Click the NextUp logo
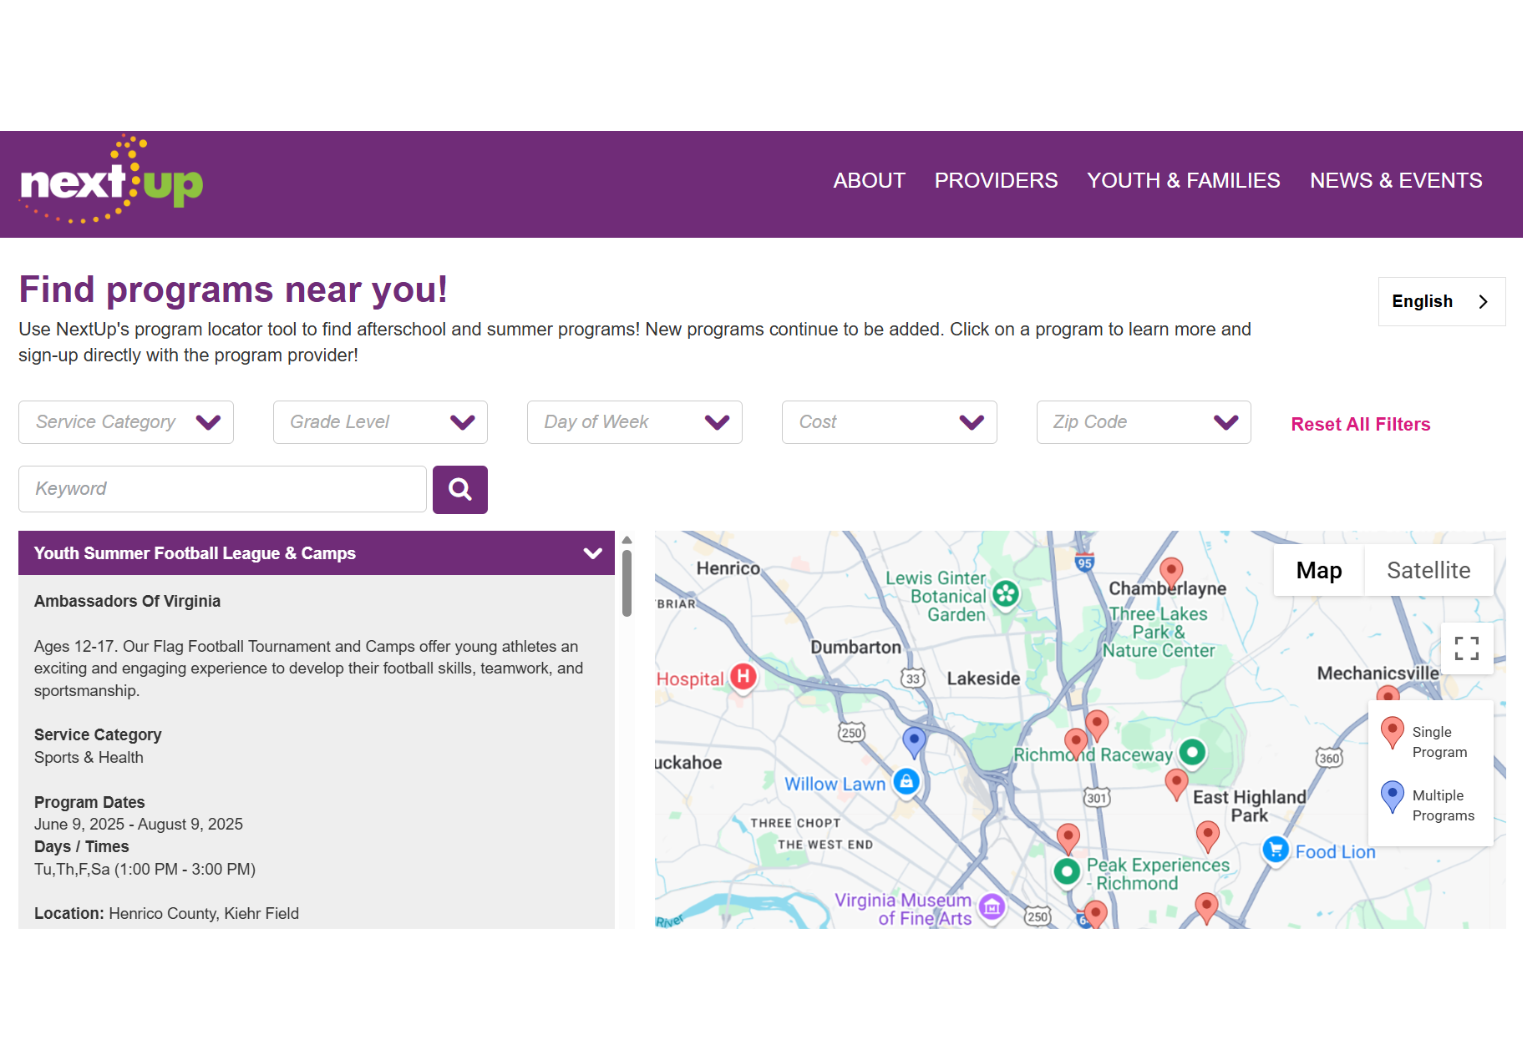 pos(110,181)
